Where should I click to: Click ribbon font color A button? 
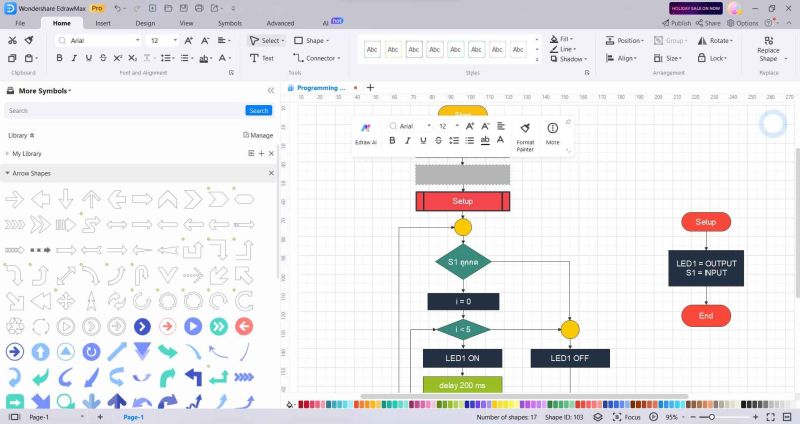[x=222, y=58]
